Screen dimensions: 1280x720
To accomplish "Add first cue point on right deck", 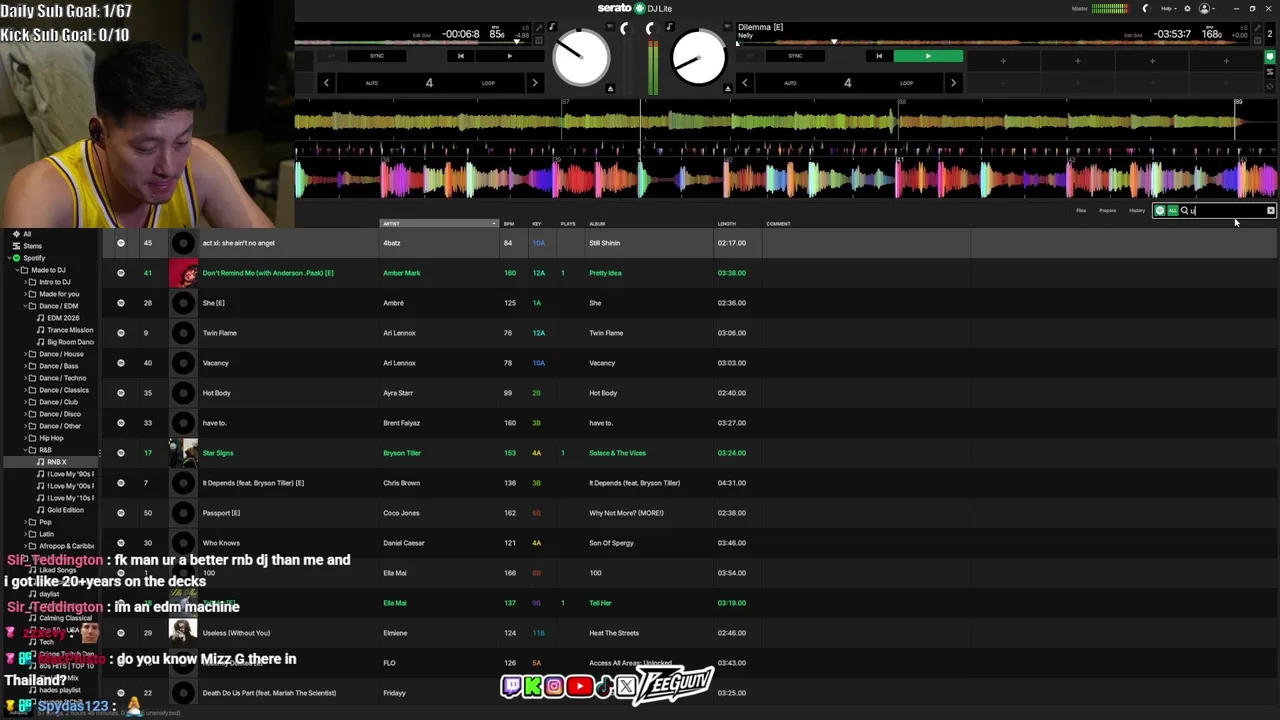I will pyautogui.click(x=1003, y=61).
